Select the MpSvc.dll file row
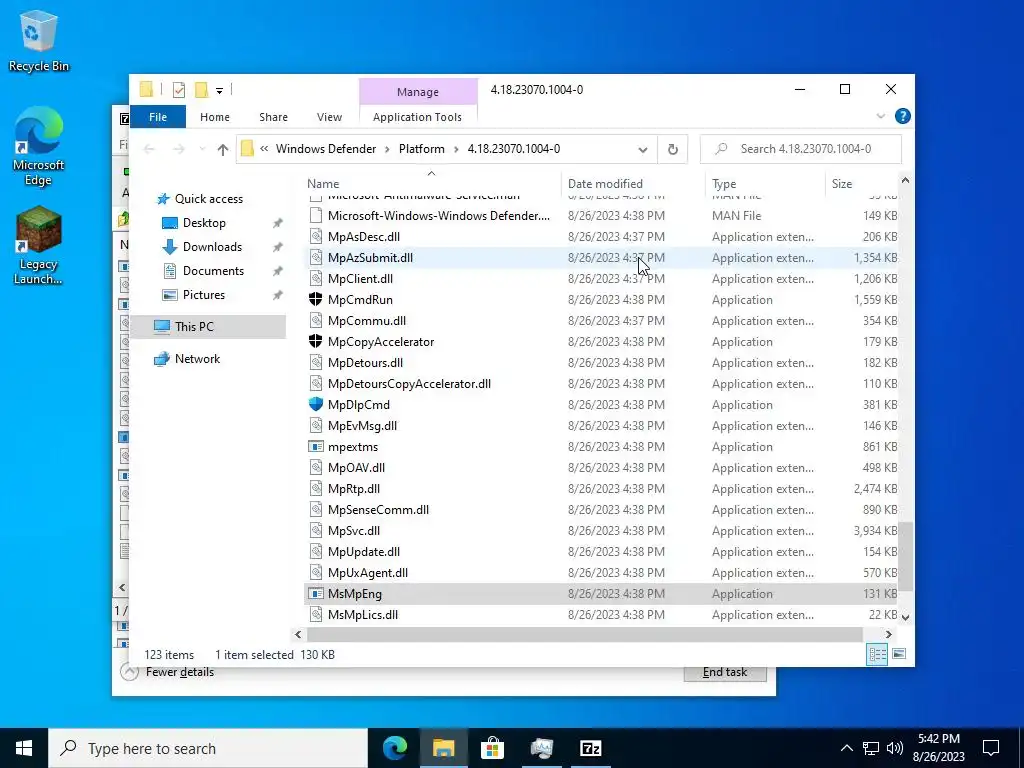 (x=601, y=531)
